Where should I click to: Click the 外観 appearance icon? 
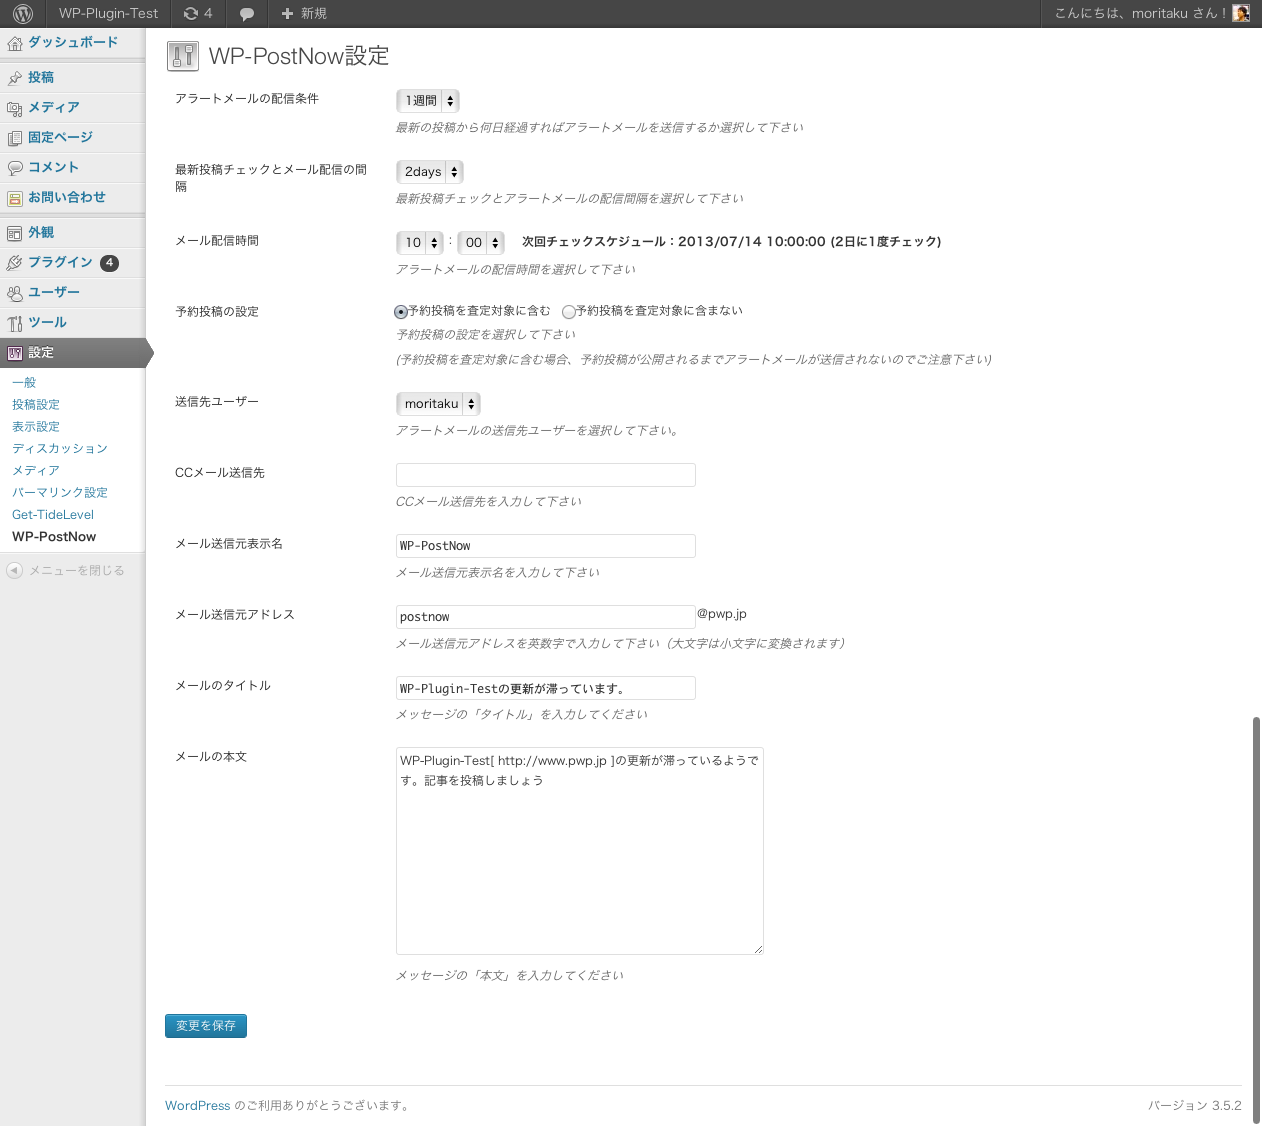pos(15,233)
